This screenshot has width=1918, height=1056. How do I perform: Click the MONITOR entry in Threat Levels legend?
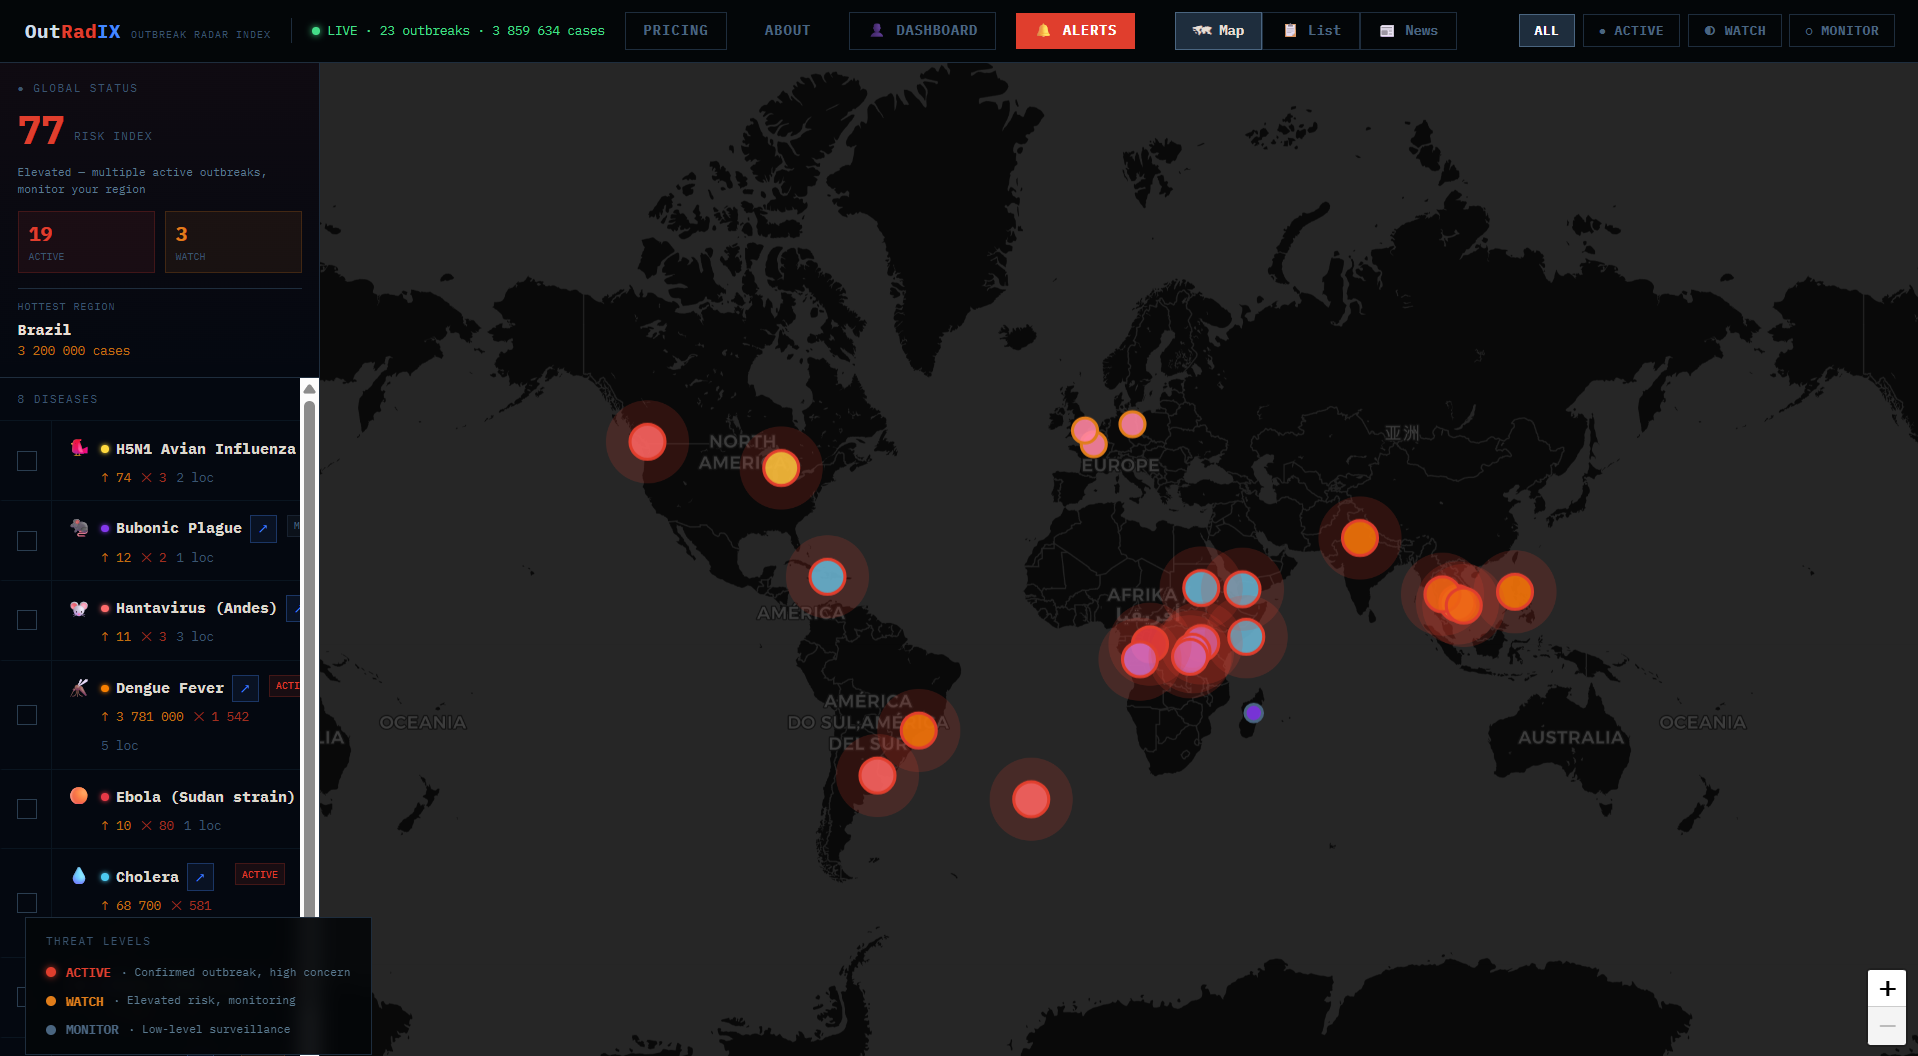click(168, 1030)
